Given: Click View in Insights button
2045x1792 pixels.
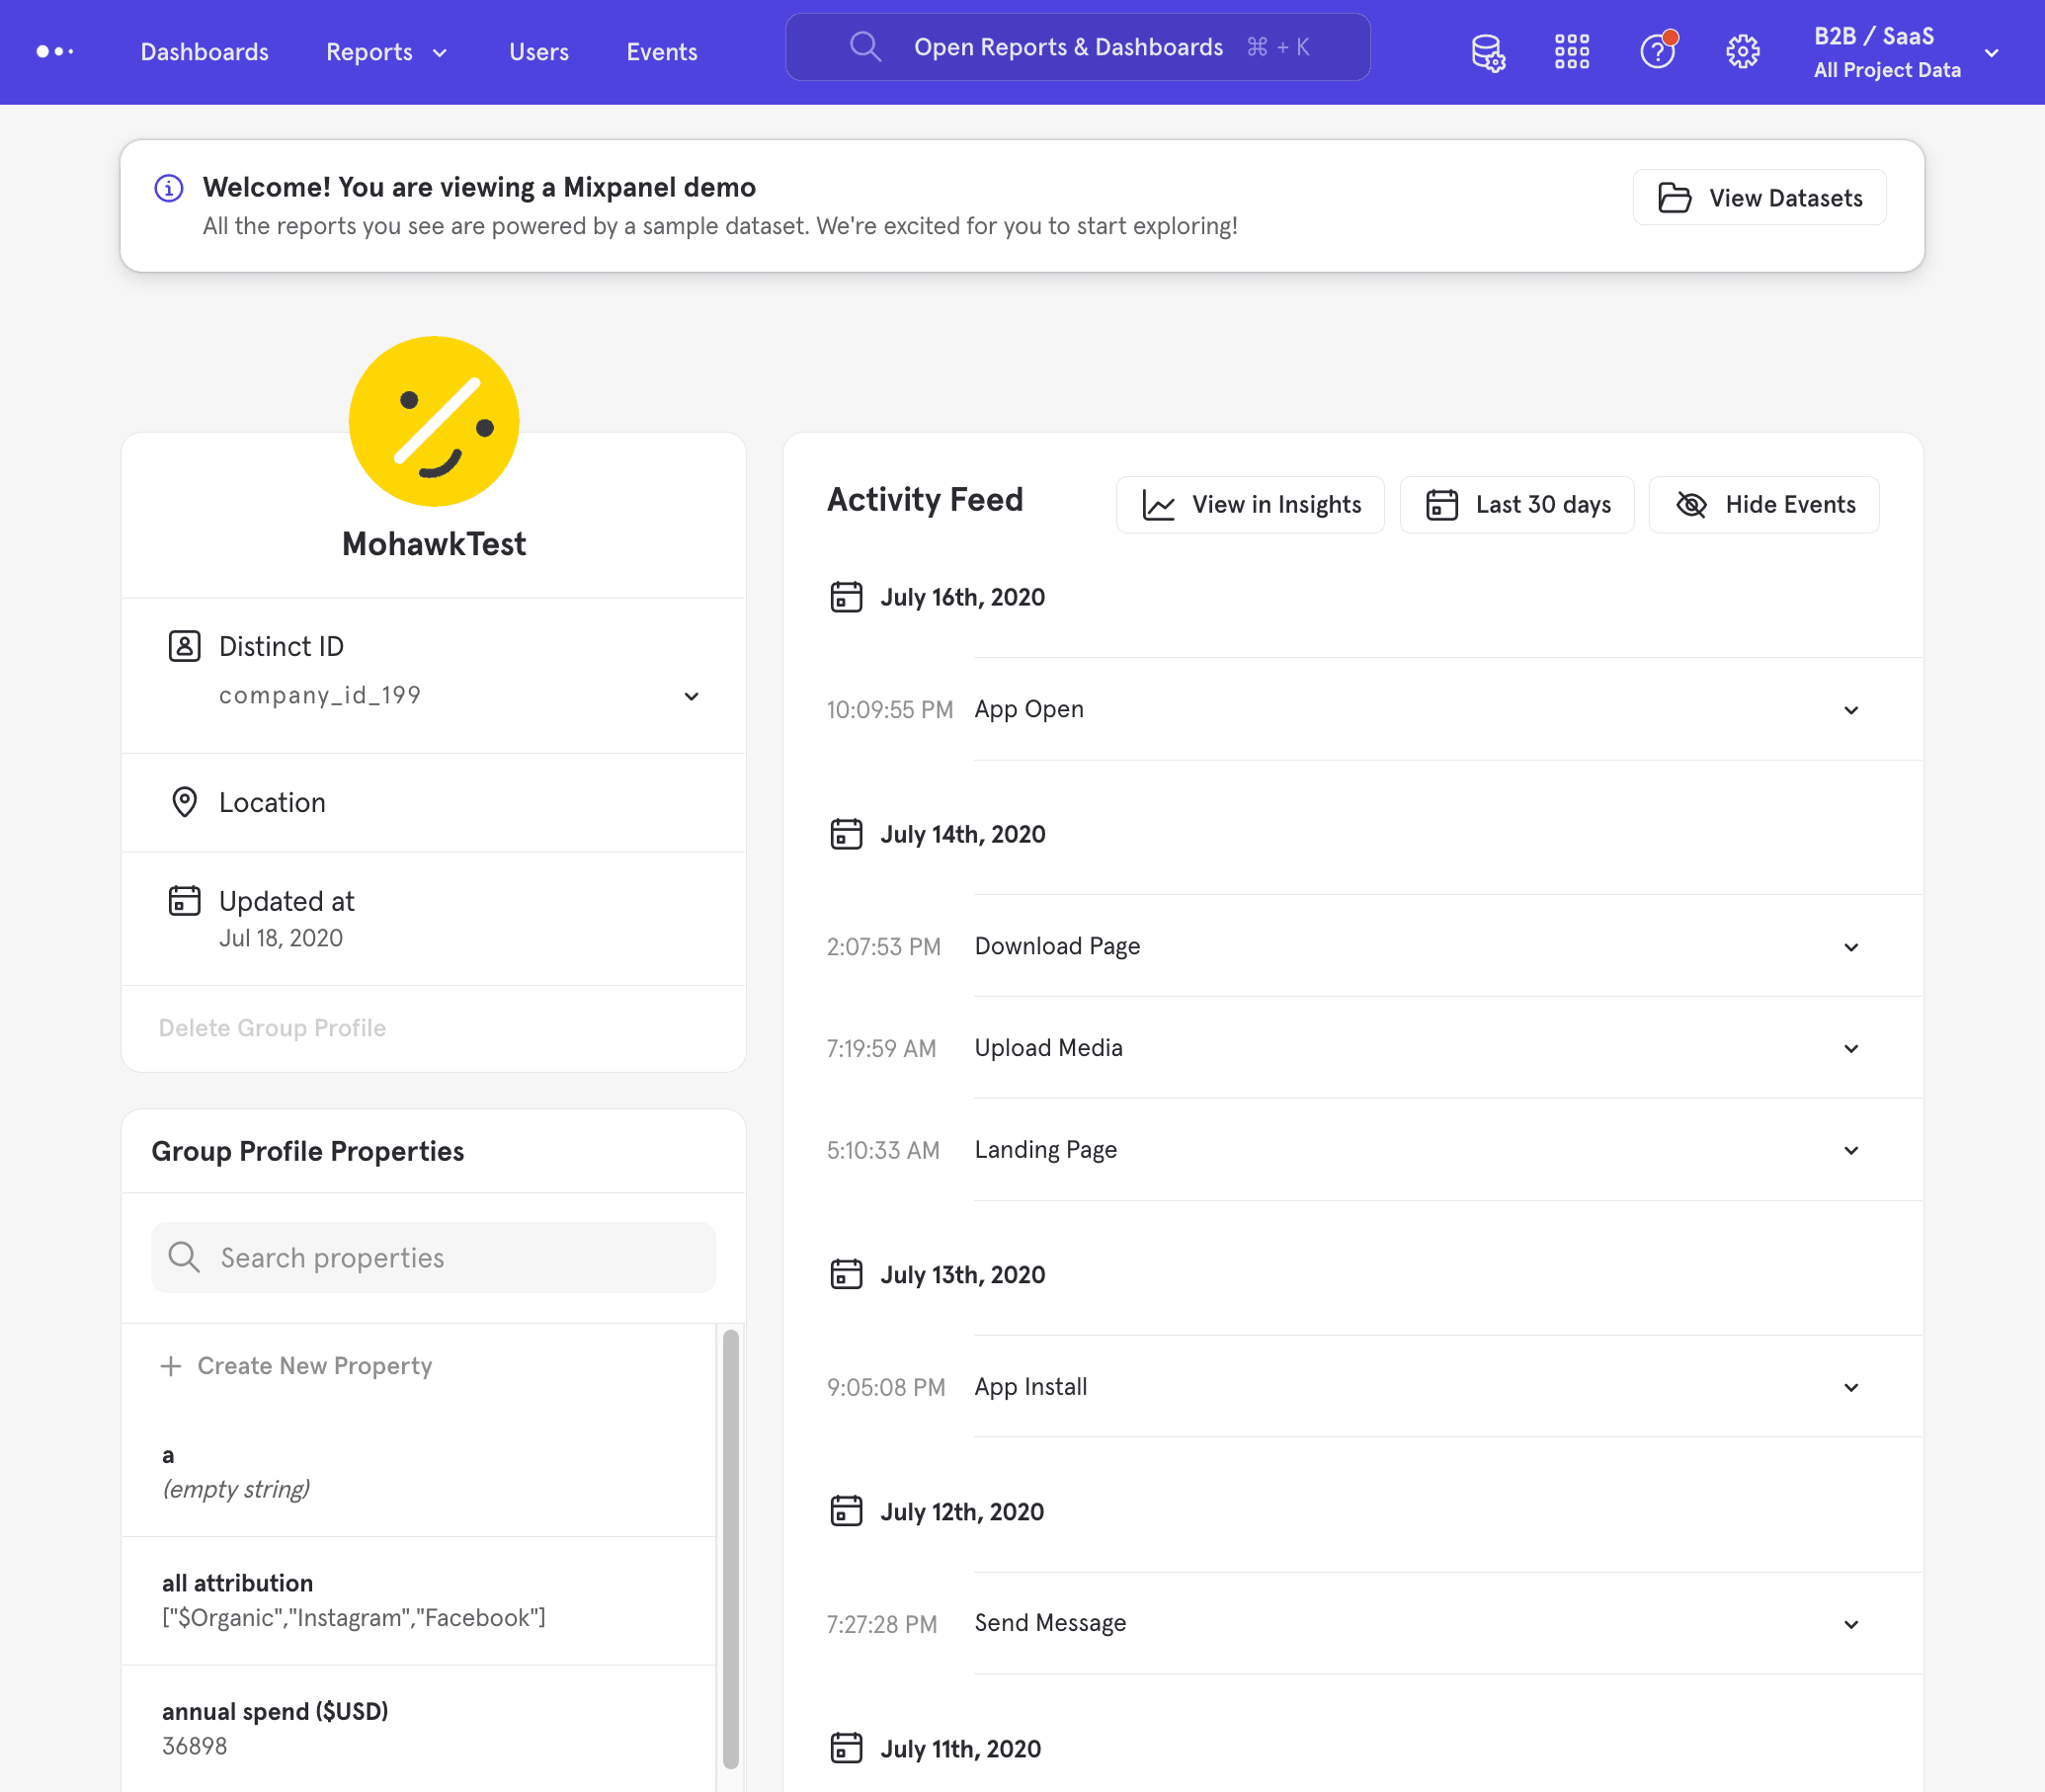Looking at the screenshot, I should point(1250,505).
